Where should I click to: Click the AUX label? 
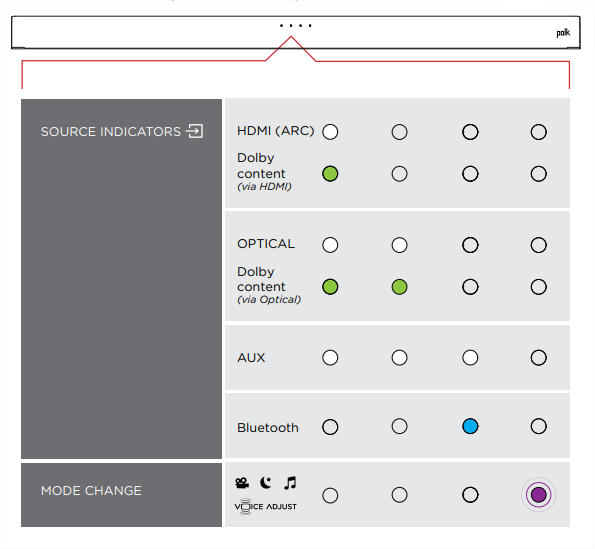[x=251, y=358]
